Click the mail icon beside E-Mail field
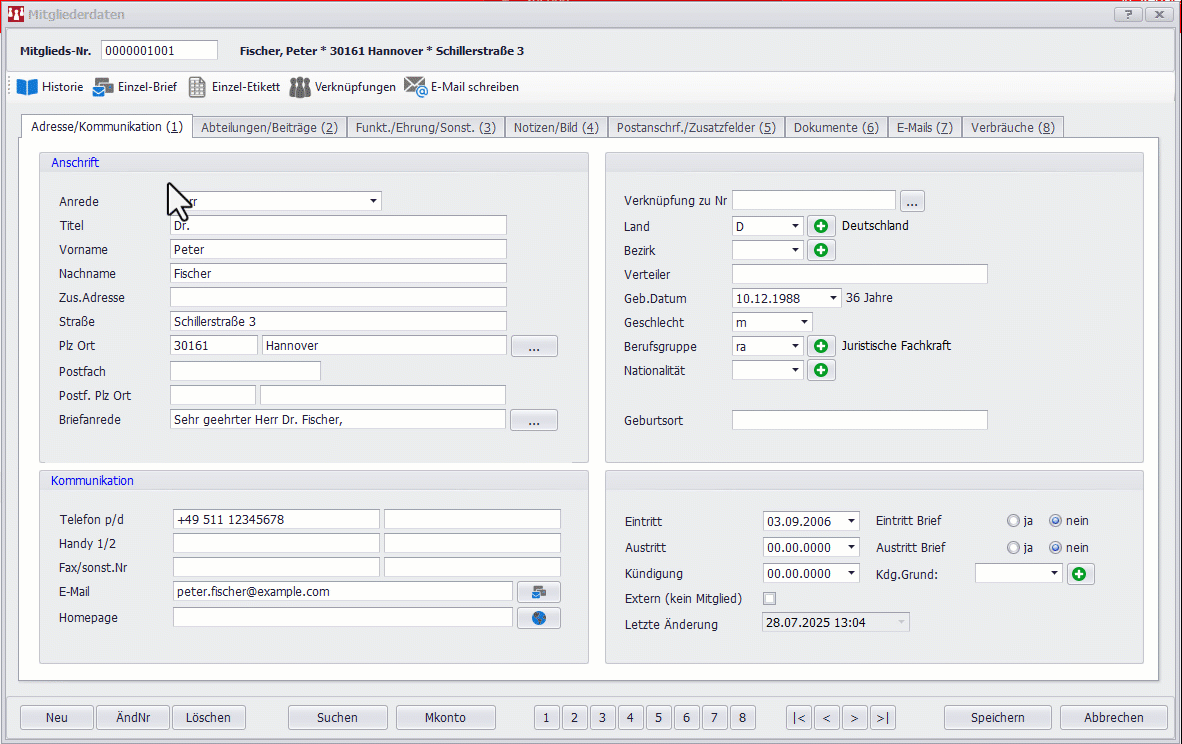 pyautogui.click(x=539, y=592)
